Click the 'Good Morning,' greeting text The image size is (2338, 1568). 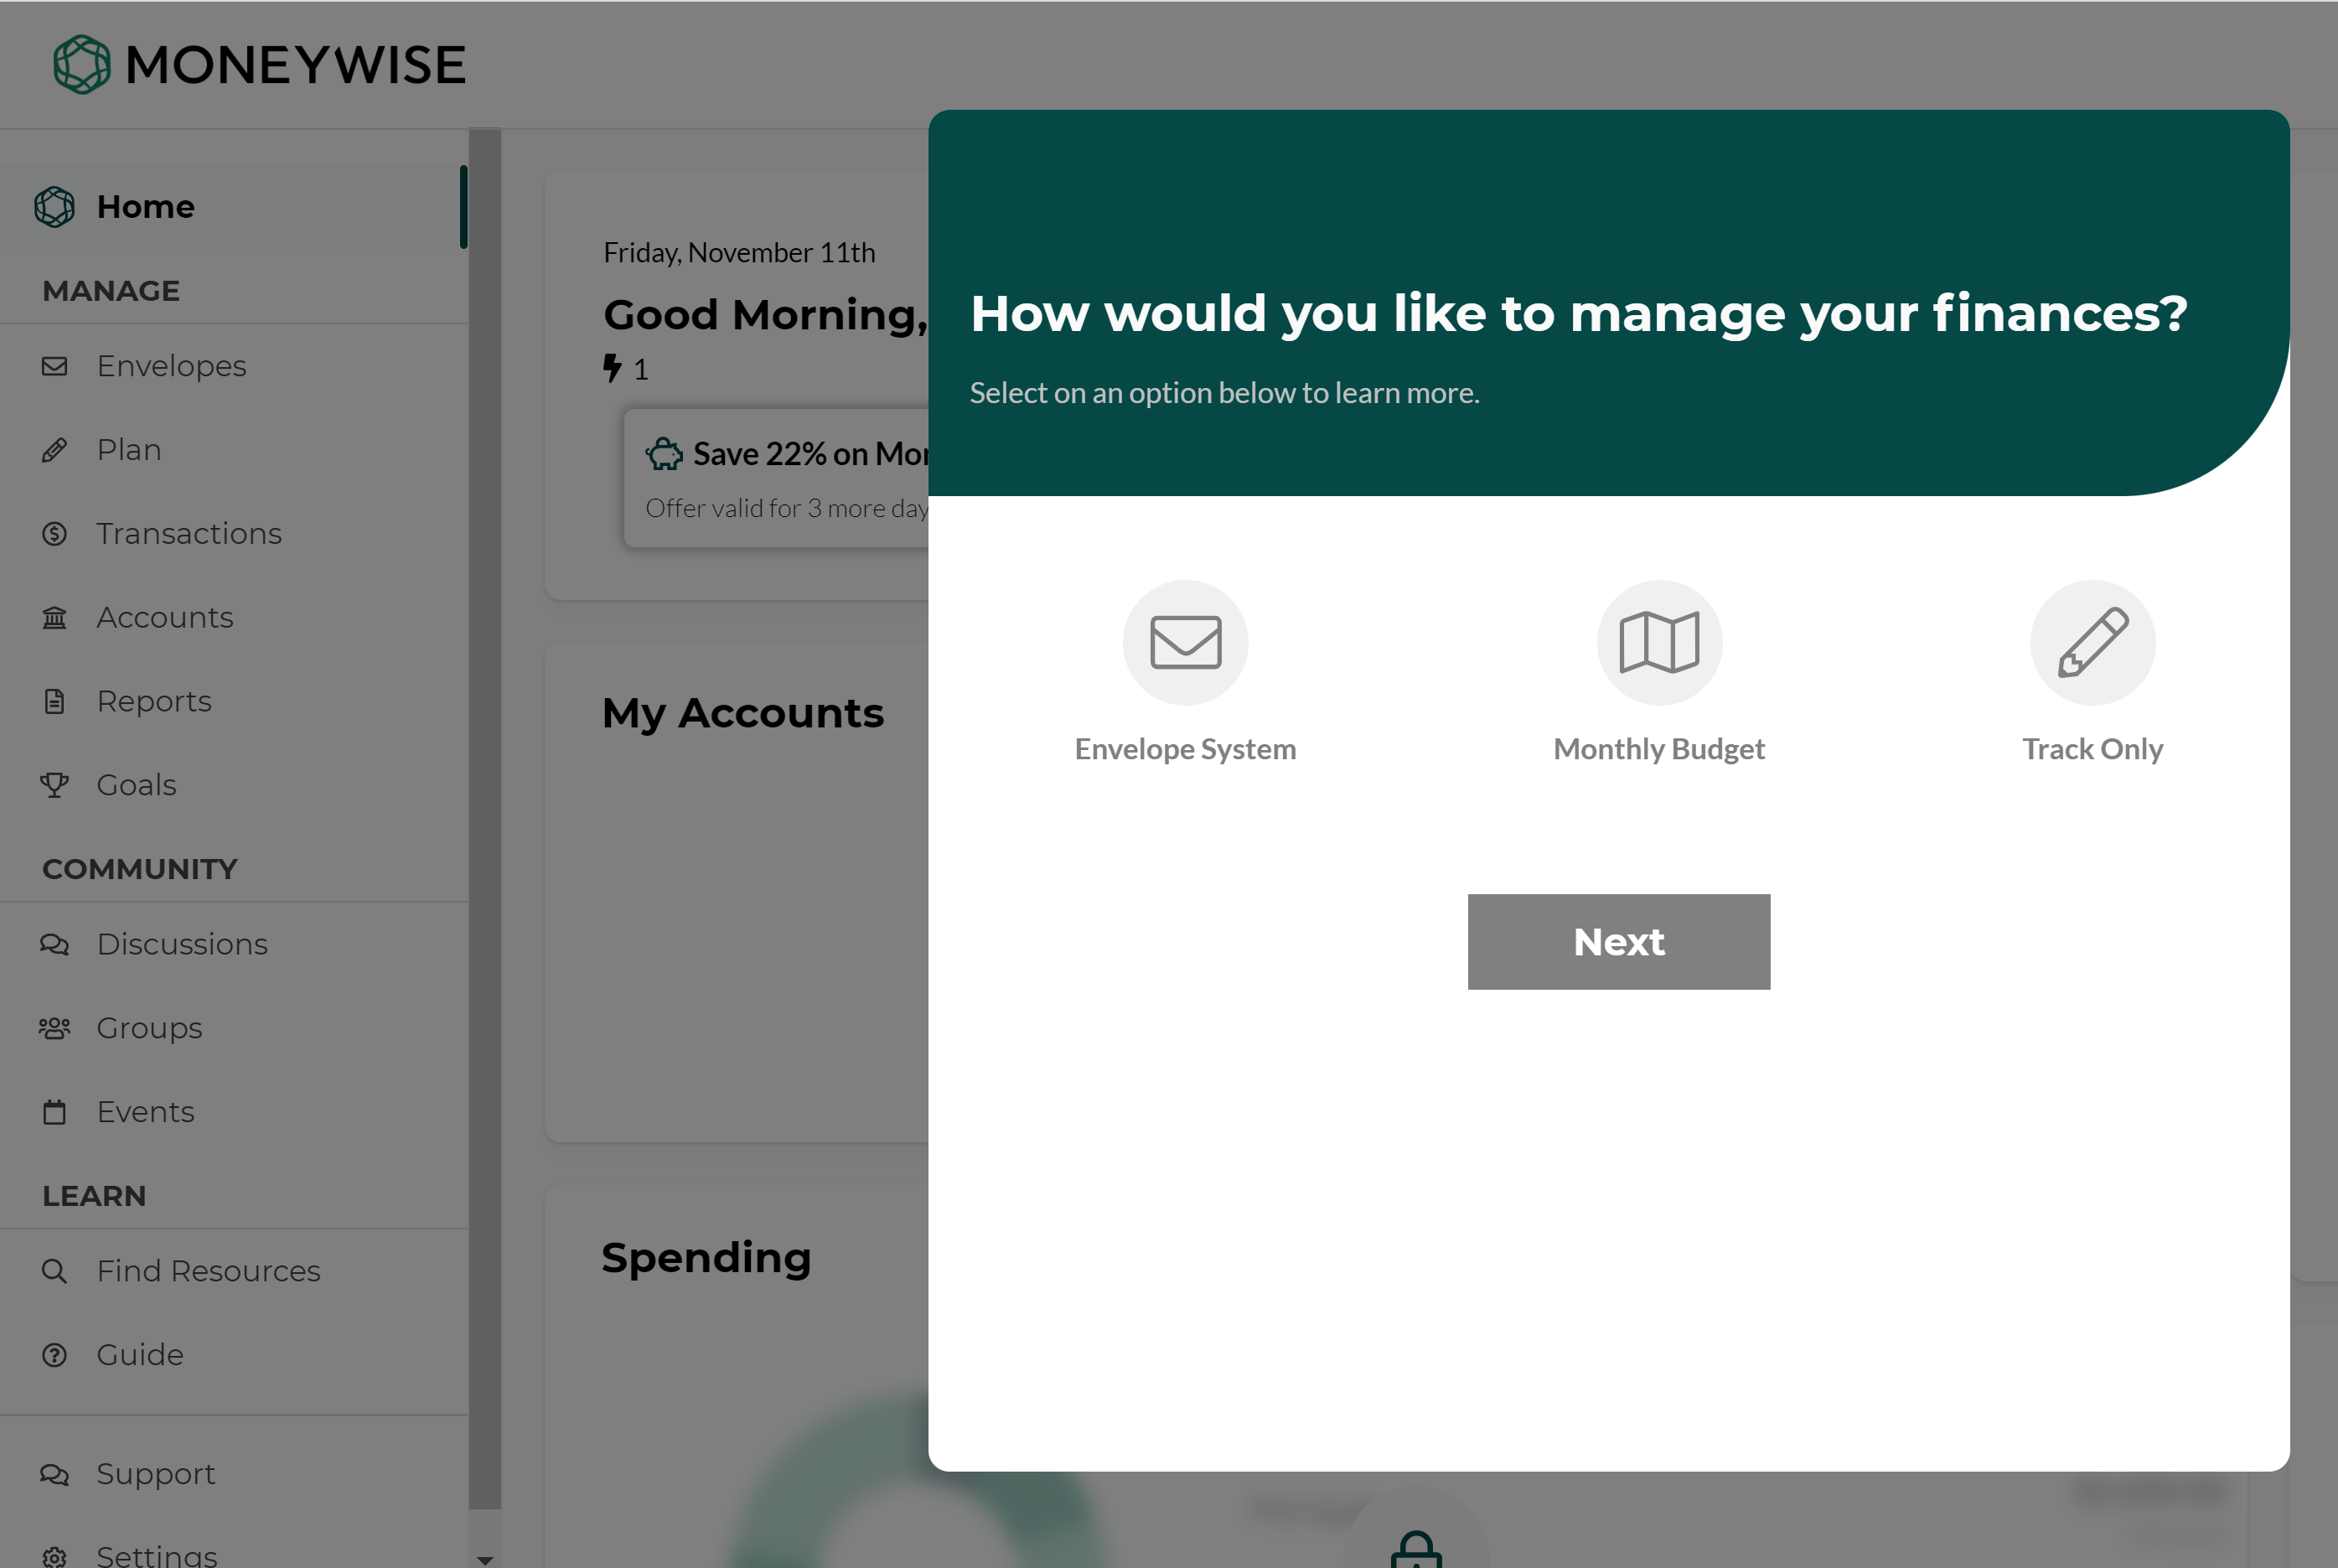(766, 316)
